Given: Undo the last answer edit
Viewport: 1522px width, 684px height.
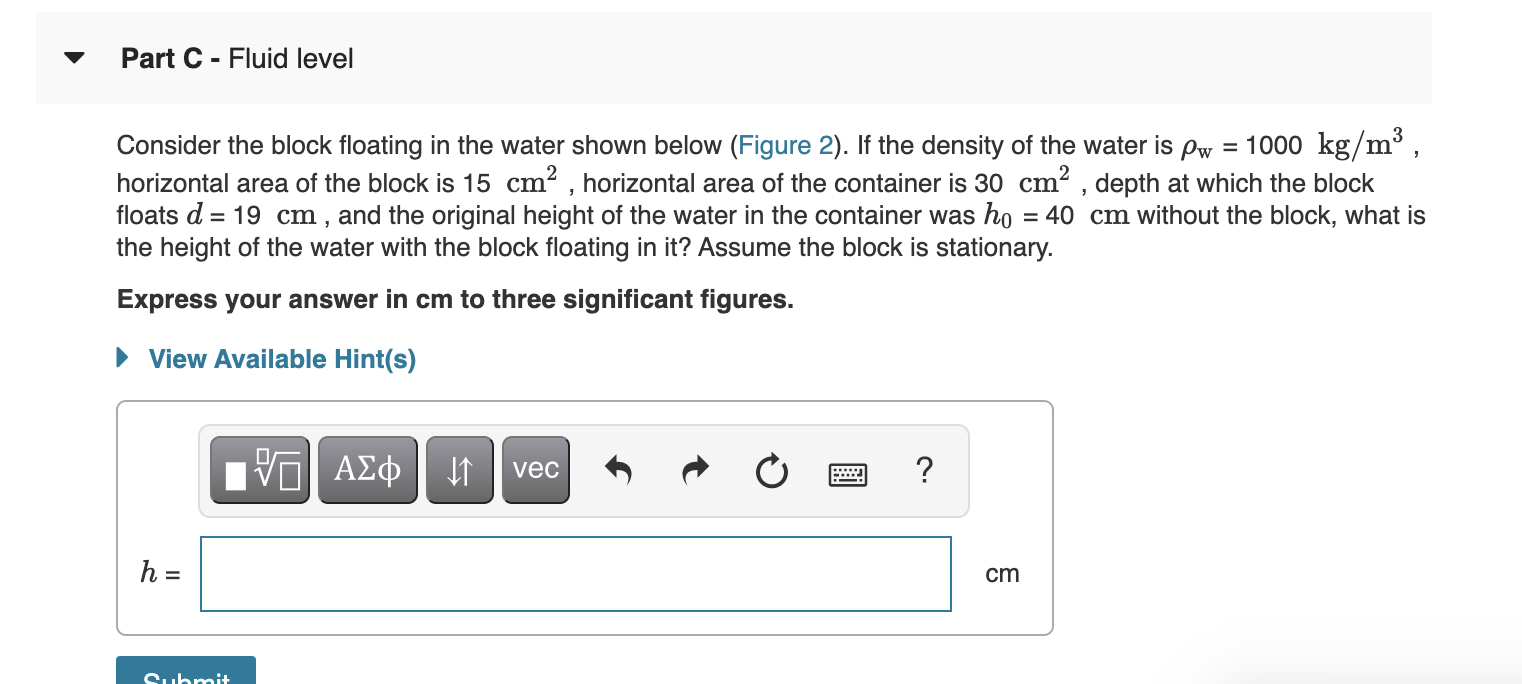Looking at the screenshot, I should click(618, 469).
